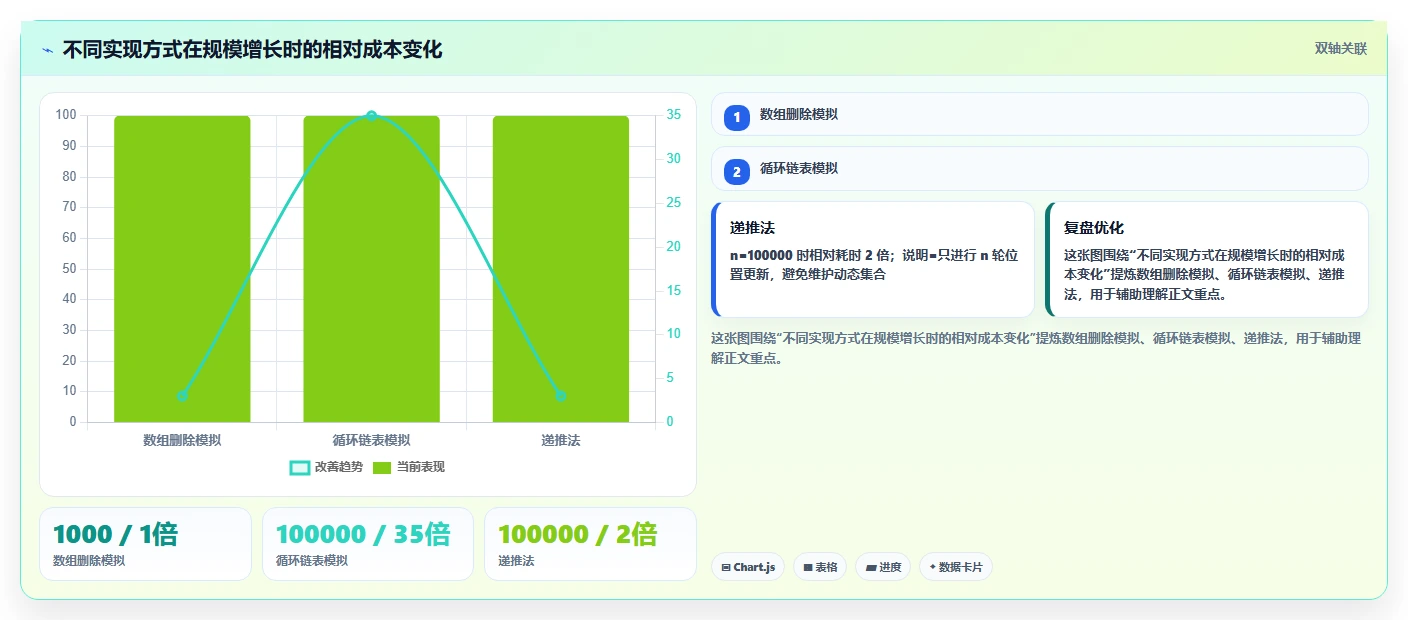Click the 进度 tag icon

[x=871, y=568]
